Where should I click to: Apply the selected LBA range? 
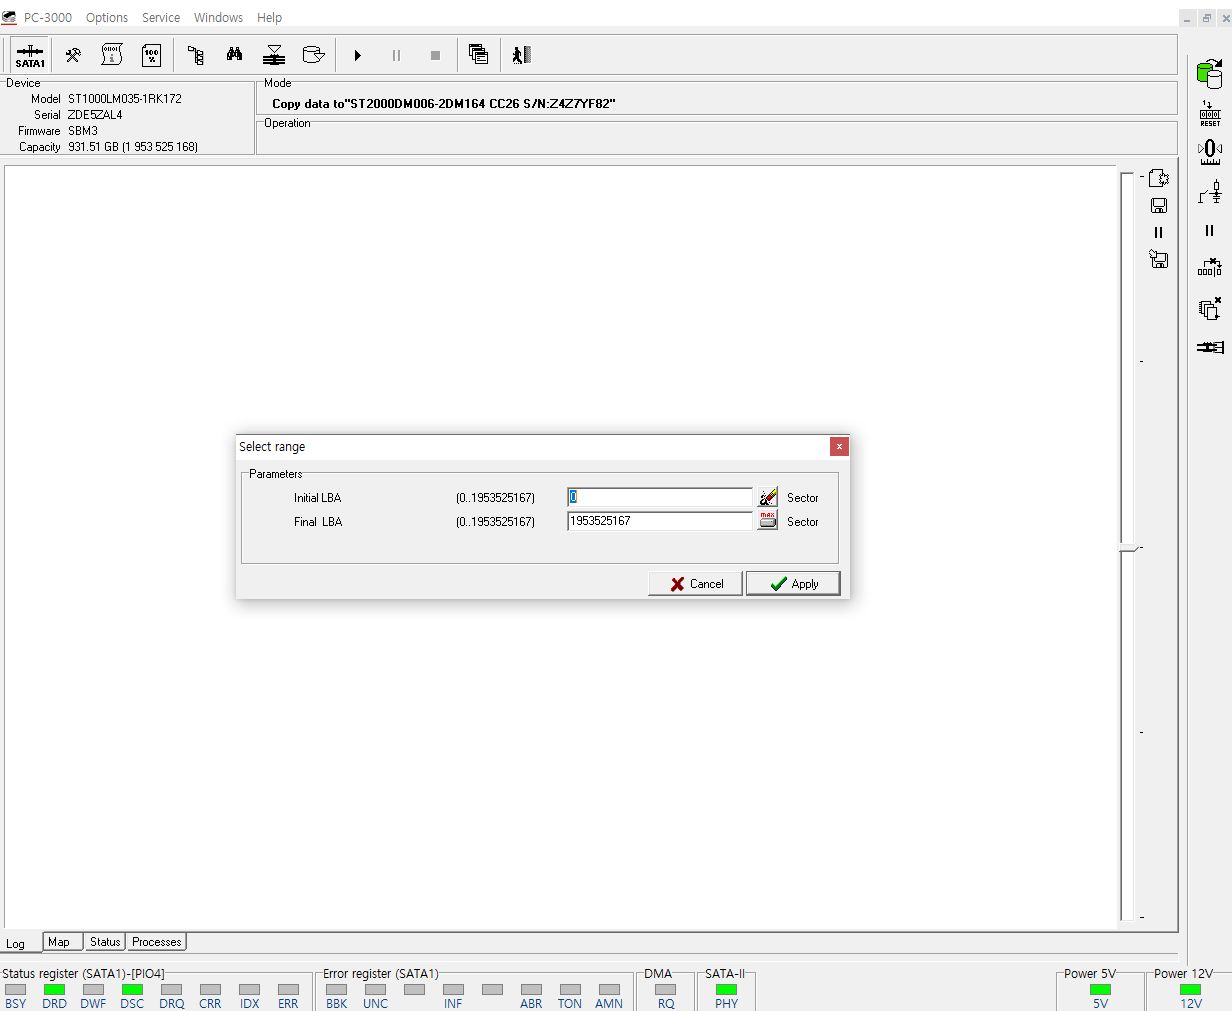[x=793, y=584]
